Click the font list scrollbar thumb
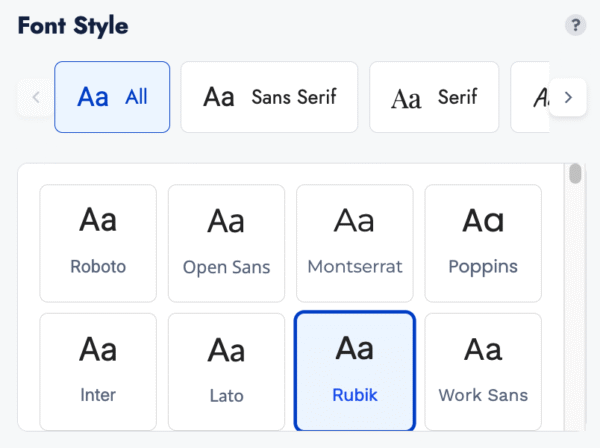Image resolution: width=600 pixels, height=448 pixels. point(575,175)
